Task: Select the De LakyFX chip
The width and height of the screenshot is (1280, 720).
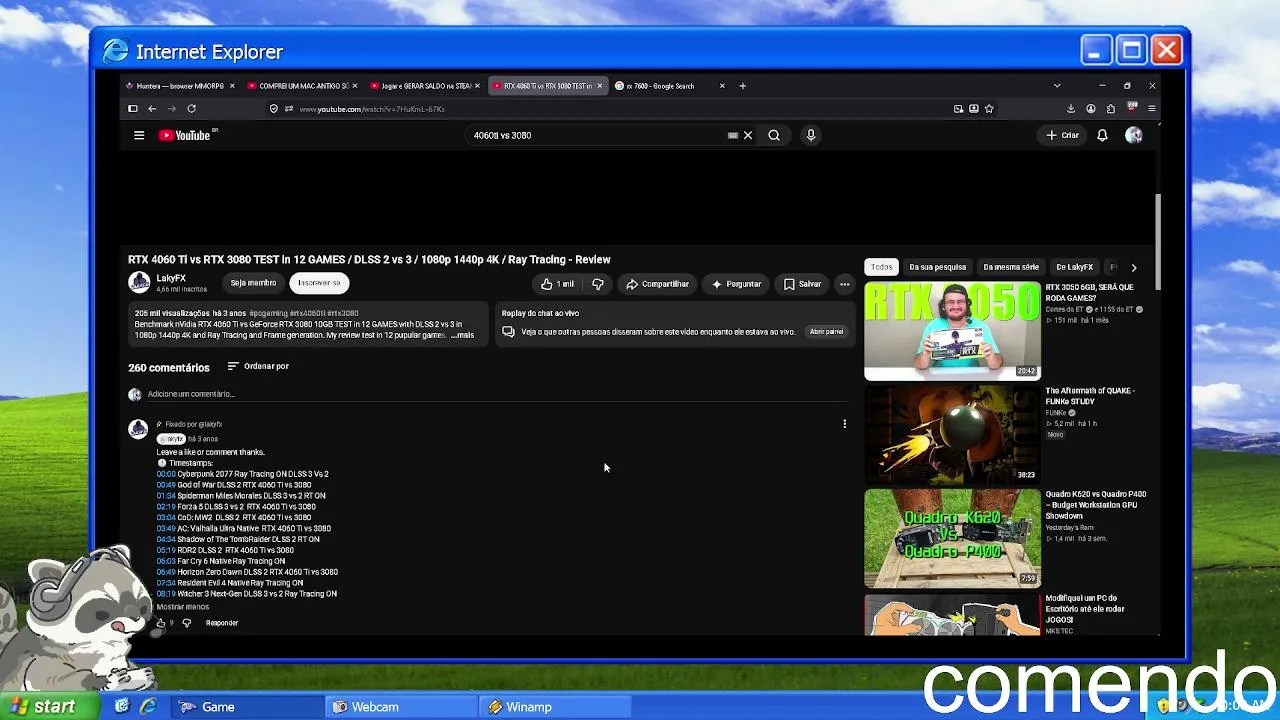Action: [x=1075, y=267]
